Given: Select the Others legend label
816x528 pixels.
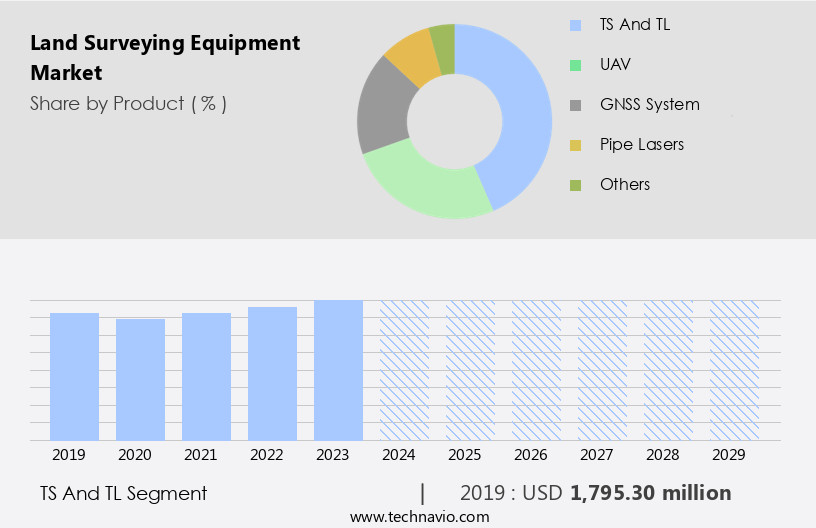Looking at the screenshot, I should [x=624, y=184].
